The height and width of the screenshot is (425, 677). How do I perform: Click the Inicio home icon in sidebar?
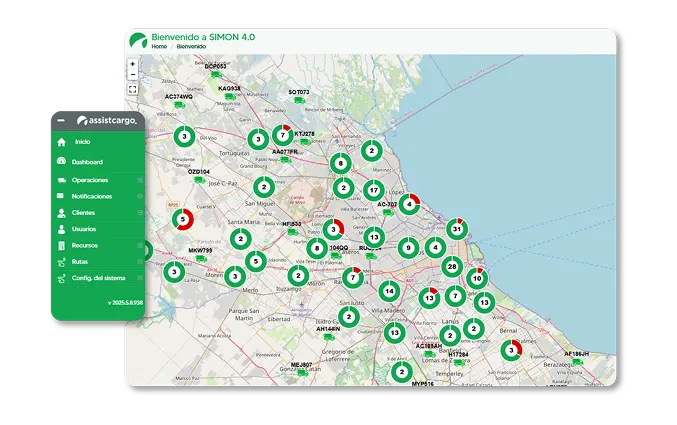(62, 143)
